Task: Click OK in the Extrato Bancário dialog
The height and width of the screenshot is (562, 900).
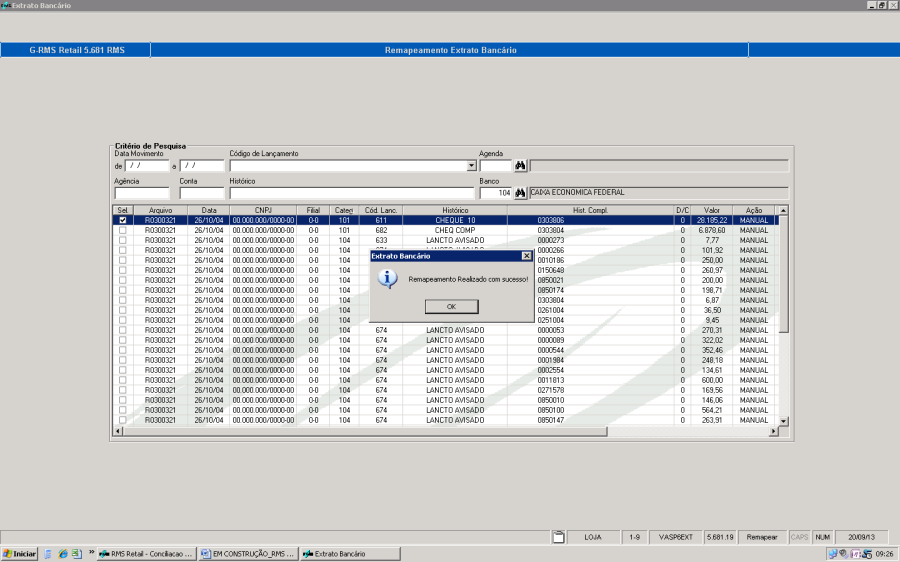Action: (451, 307)
